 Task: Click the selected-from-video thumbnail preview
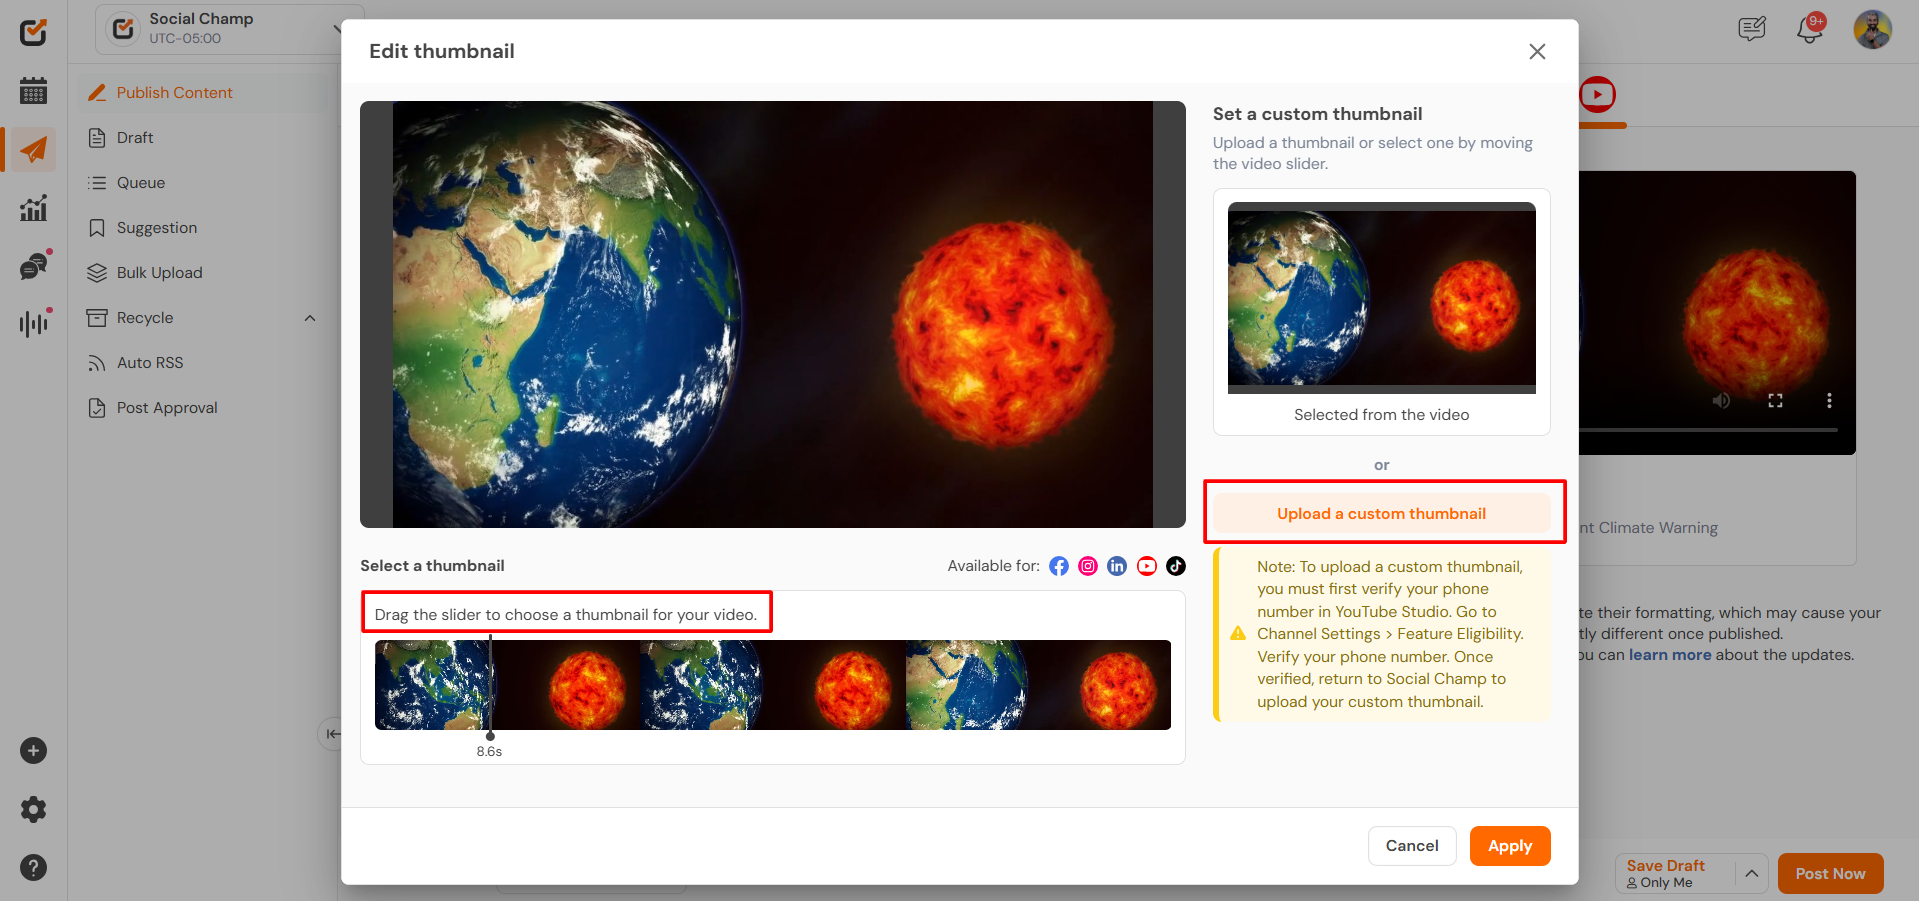pyautogui.click(x=1381, y=298)
